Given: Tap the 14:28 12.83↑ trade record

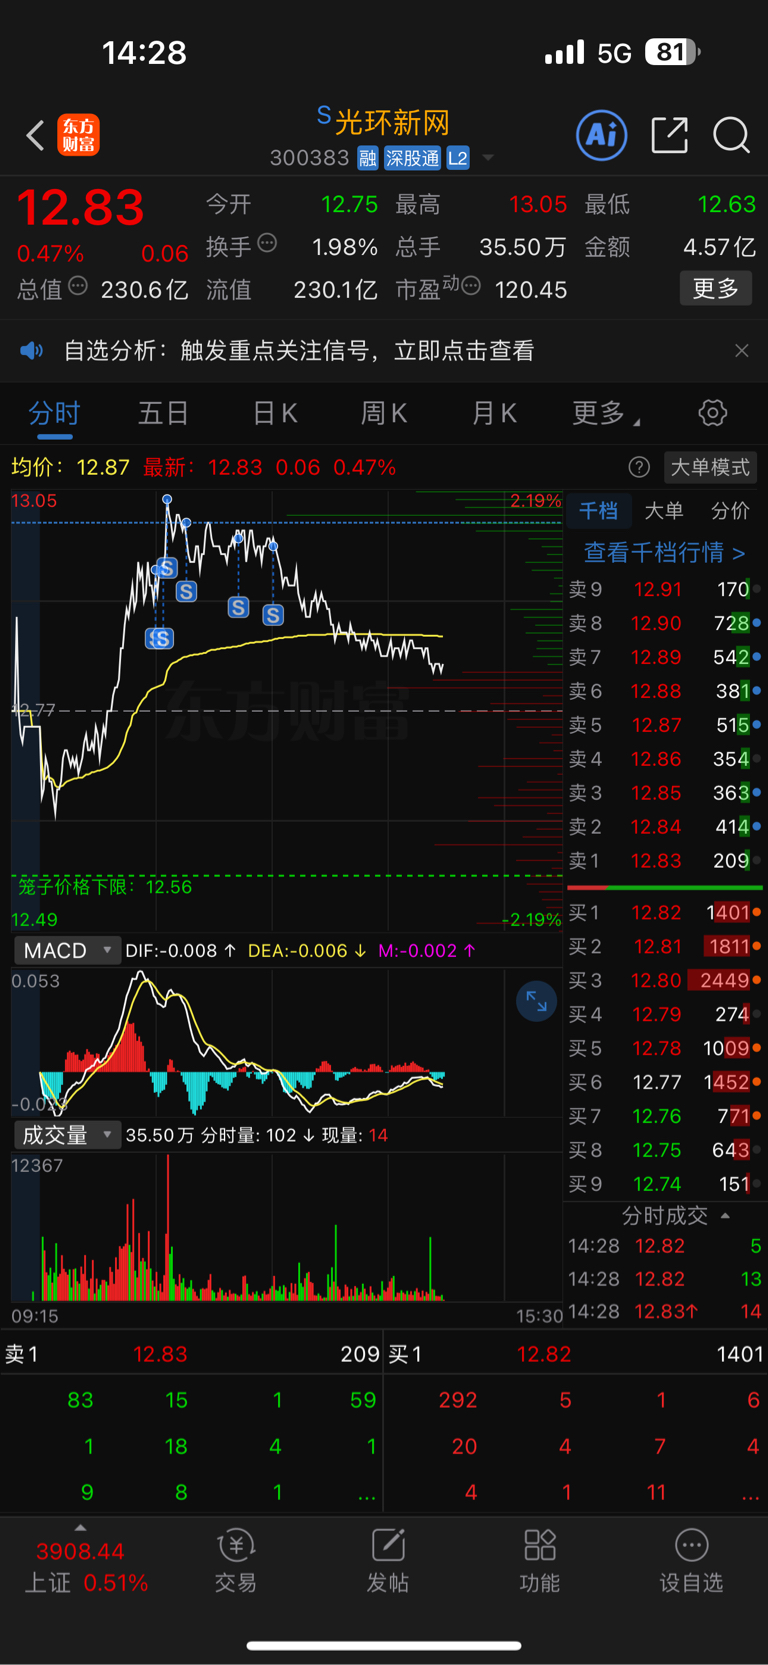Looking at the screenshot, I should pyautogui.click(x=664, y=1311).
